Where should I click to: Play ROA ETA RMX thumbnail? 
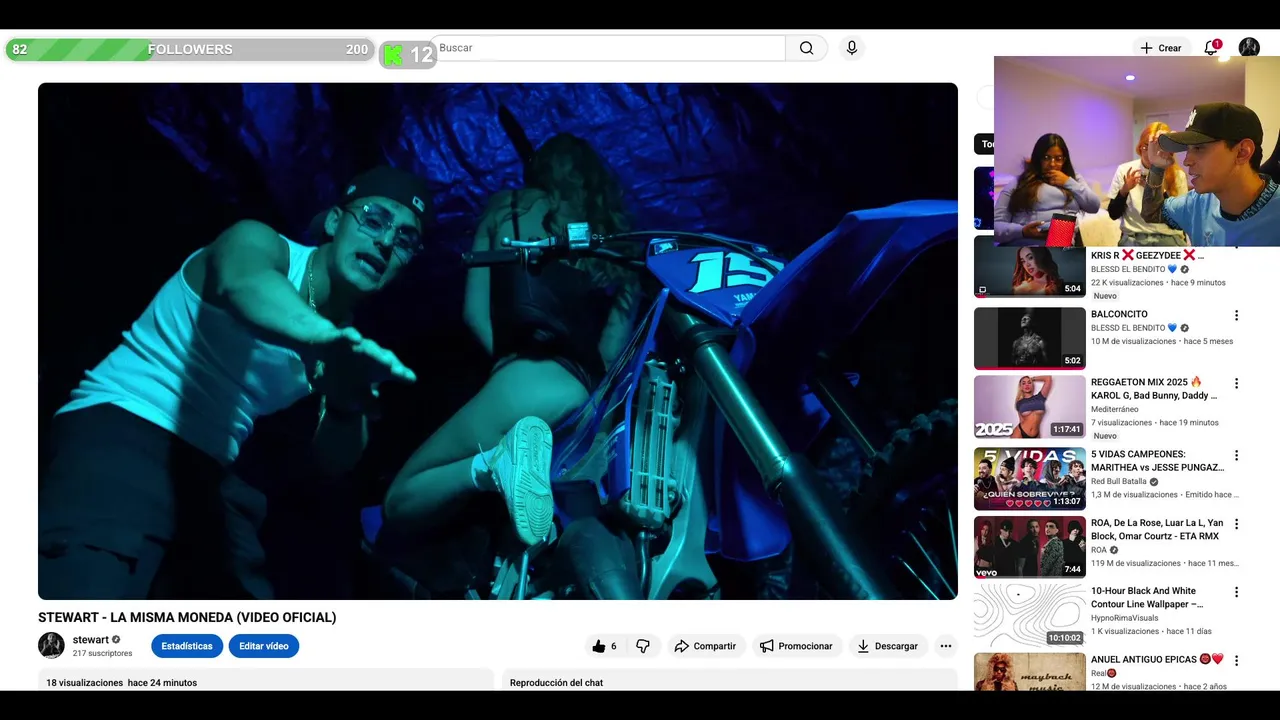pos(1030,547)
